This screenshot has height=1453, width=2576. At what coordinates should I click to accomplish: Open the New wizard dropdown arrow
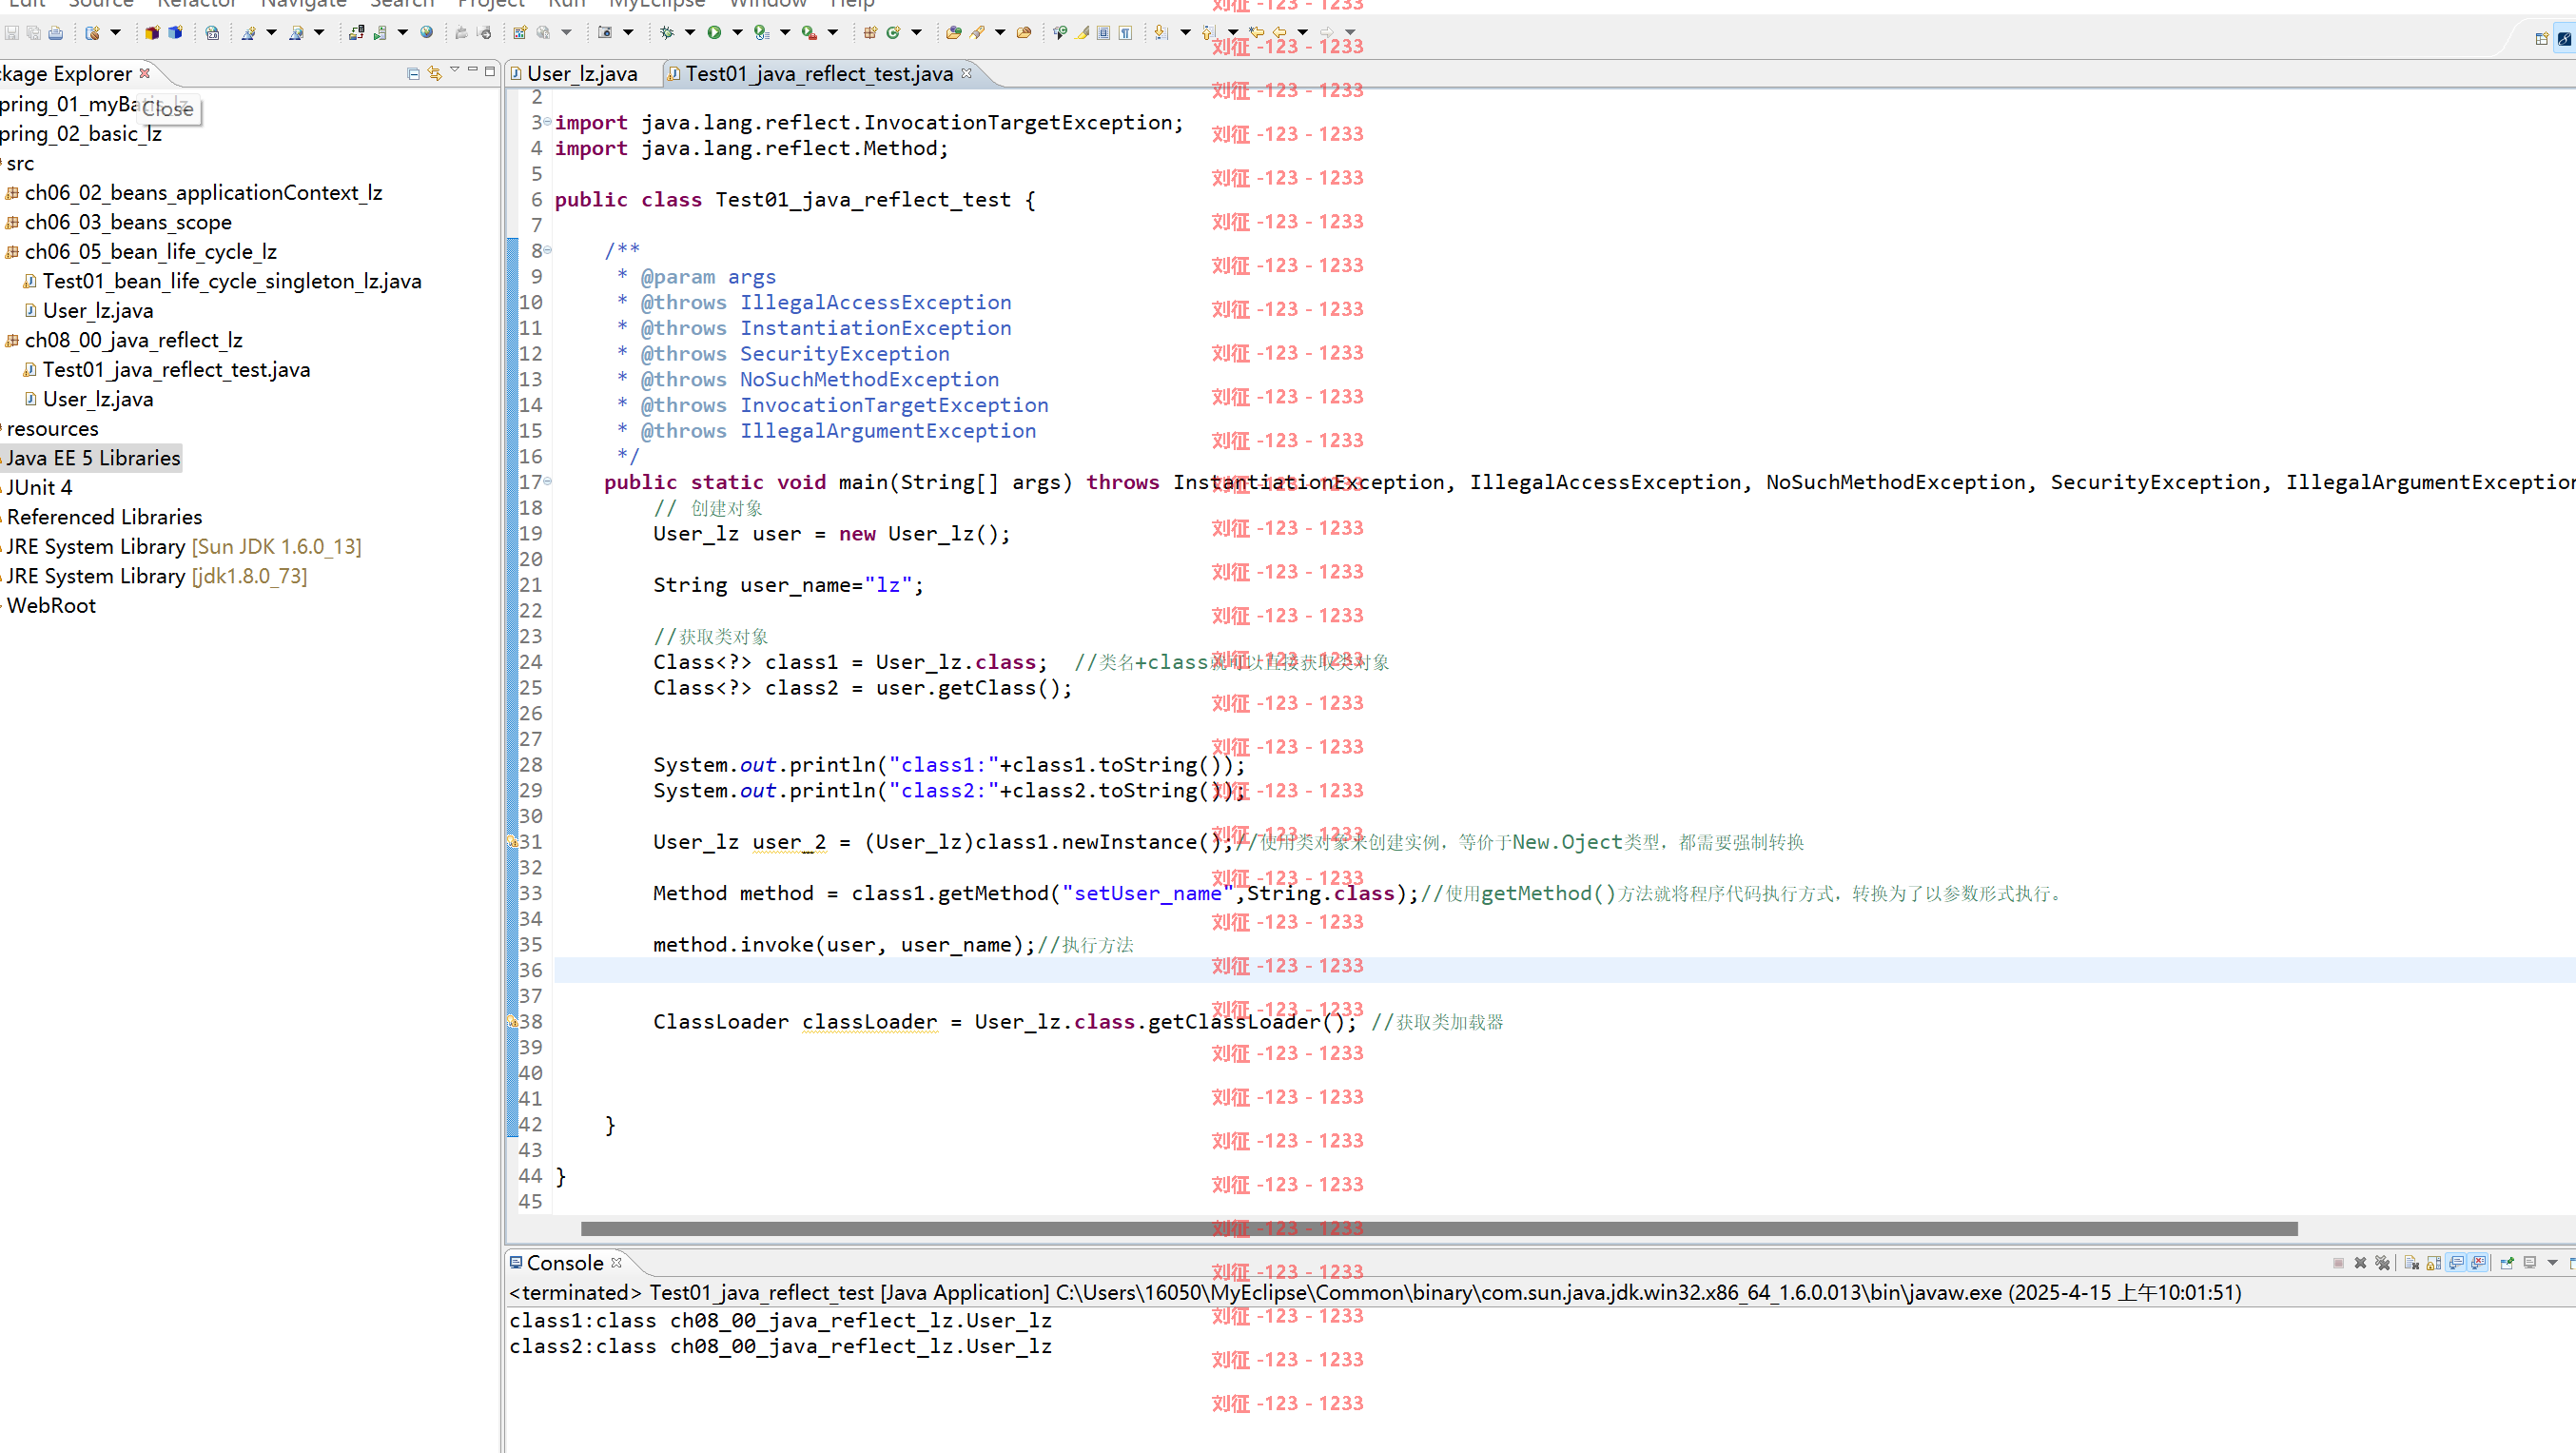115,33
